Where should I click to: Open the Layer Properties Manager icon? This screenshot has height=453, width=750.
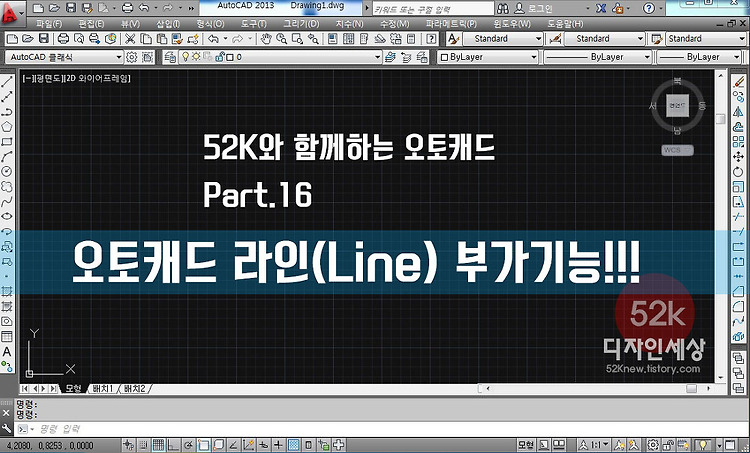[170, 57]
